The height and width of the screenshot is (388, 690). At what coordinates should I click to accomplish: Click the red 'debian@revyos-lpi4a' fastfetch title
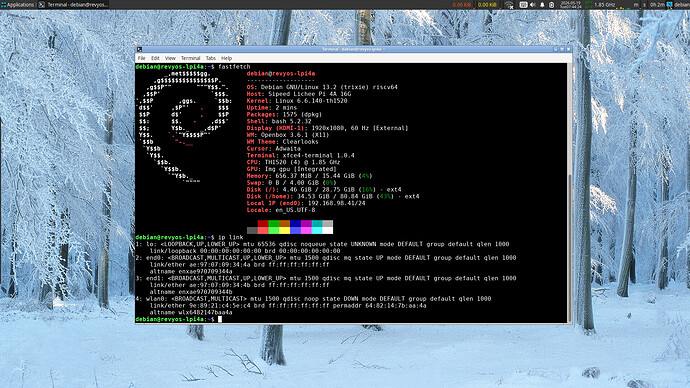point(281,73)
